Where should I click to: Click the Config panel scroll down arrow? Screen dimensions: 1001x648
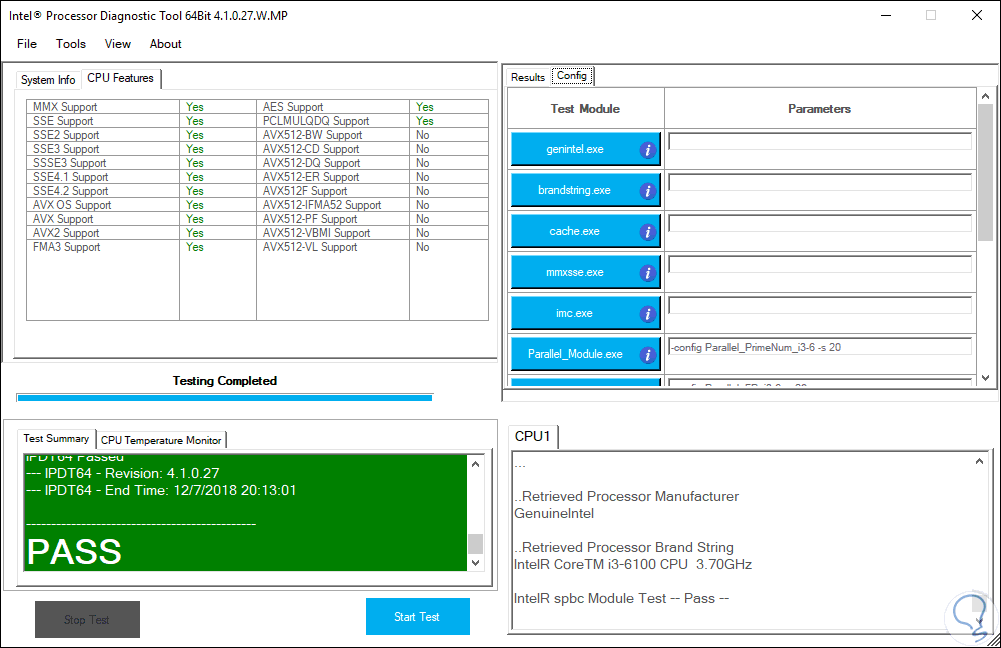985,378
